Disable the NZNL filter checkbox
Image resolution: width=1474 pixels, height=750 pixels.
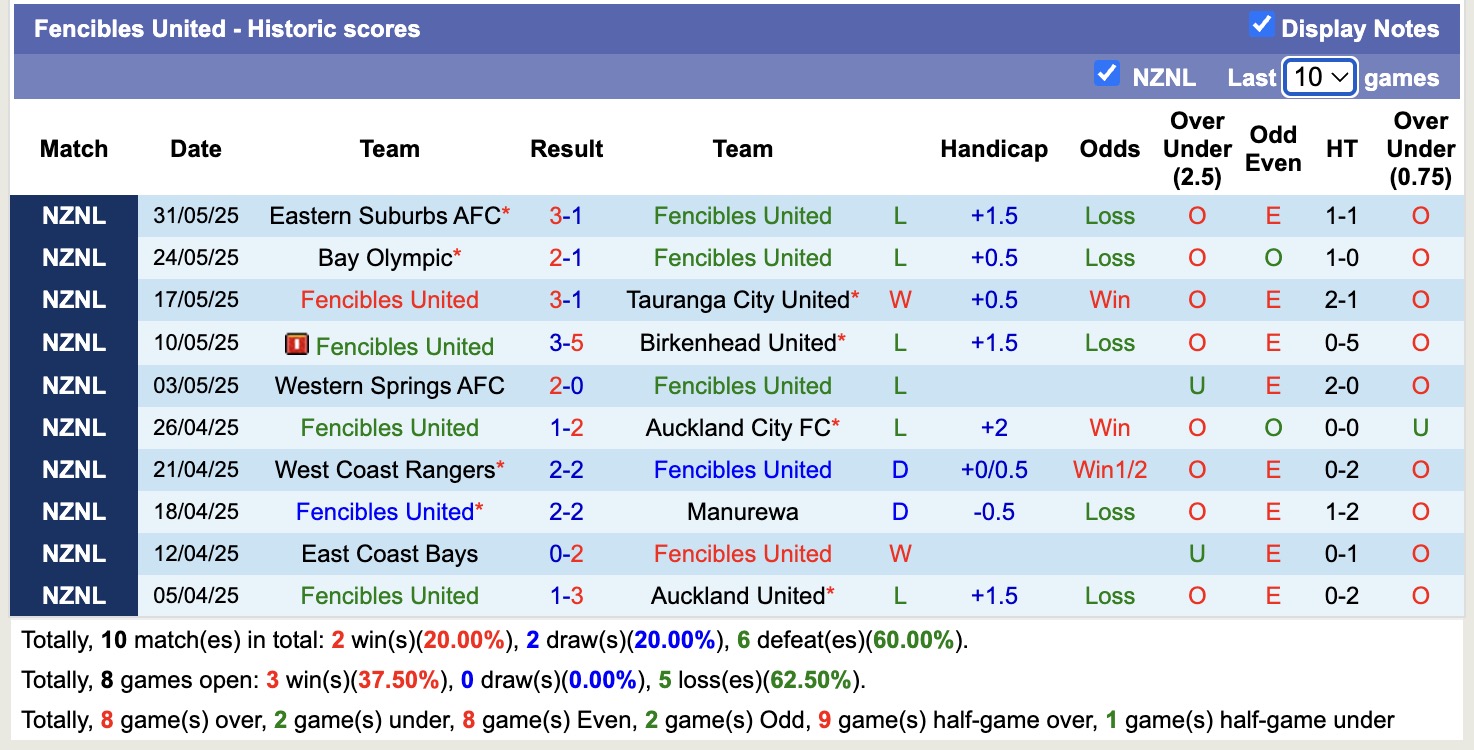tap(1107, 72)
